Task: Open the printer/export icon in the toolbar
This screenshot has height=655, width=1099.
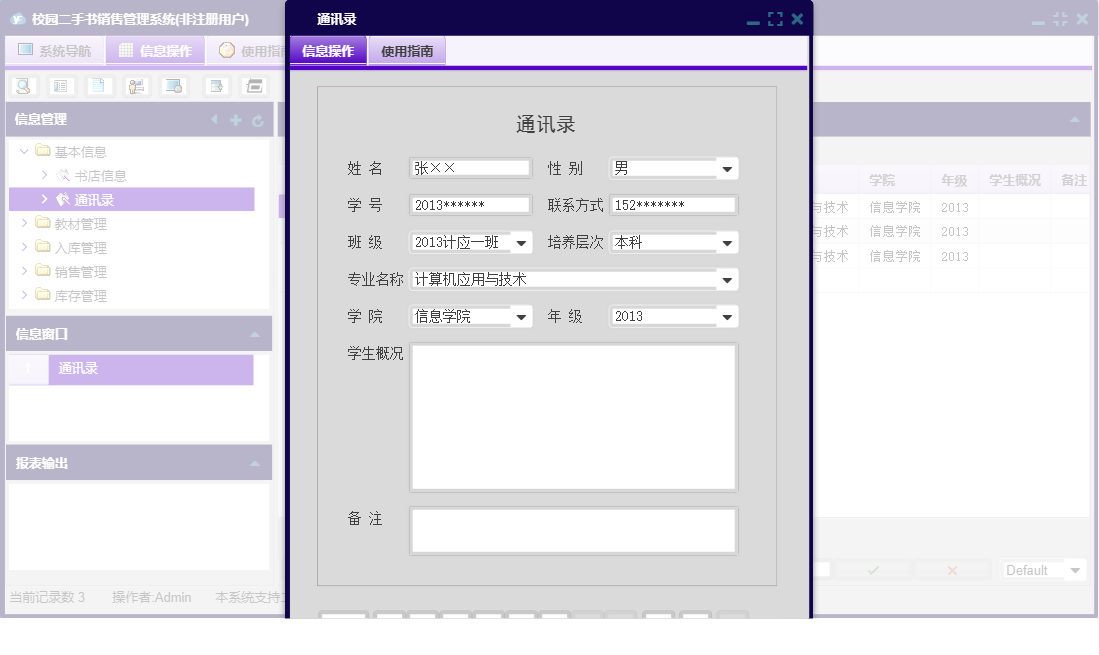Action: click(x=252, y=86)
